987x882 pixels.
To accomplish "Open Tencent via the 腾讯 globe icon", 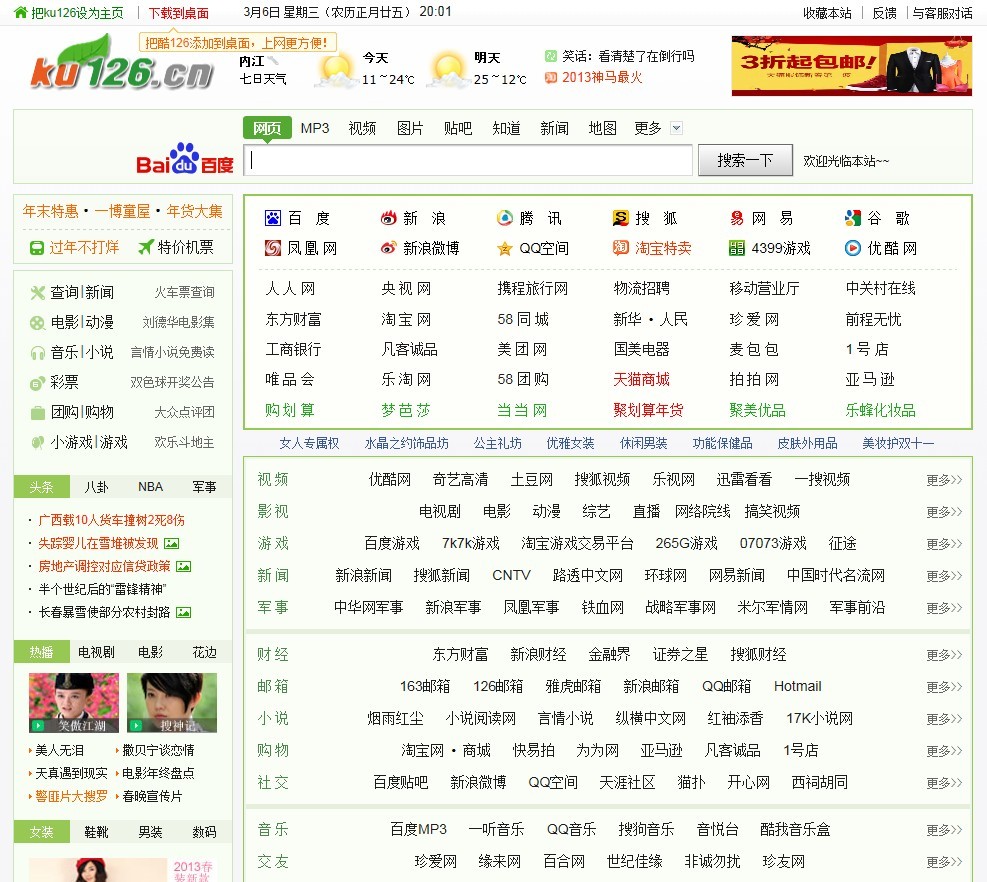I will tap(503, 217).
